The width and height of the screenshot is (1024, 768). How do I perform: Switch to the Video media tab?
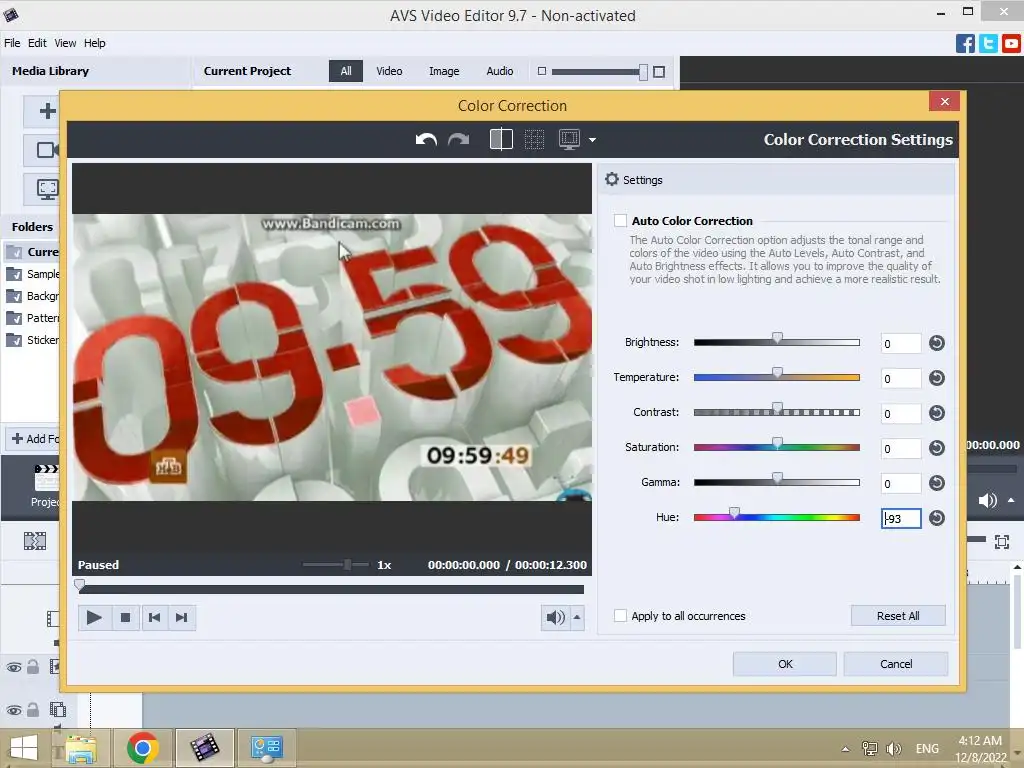tap(389, 71)
